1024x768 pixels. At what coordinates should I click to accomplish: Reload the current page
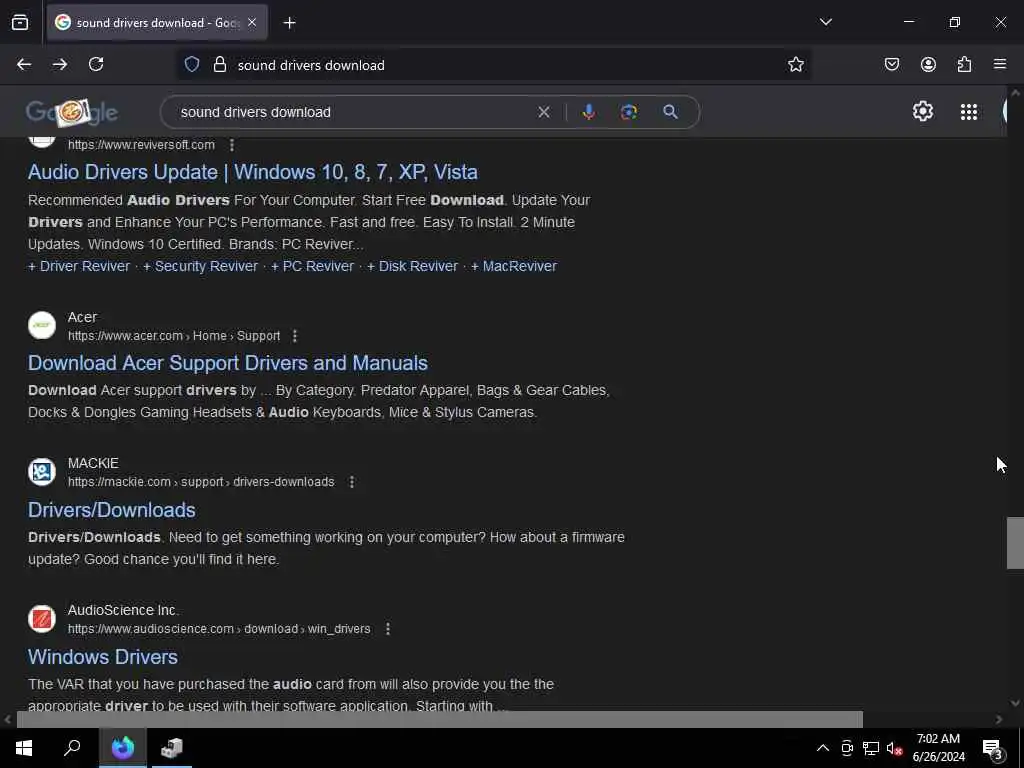pos(96,65)
